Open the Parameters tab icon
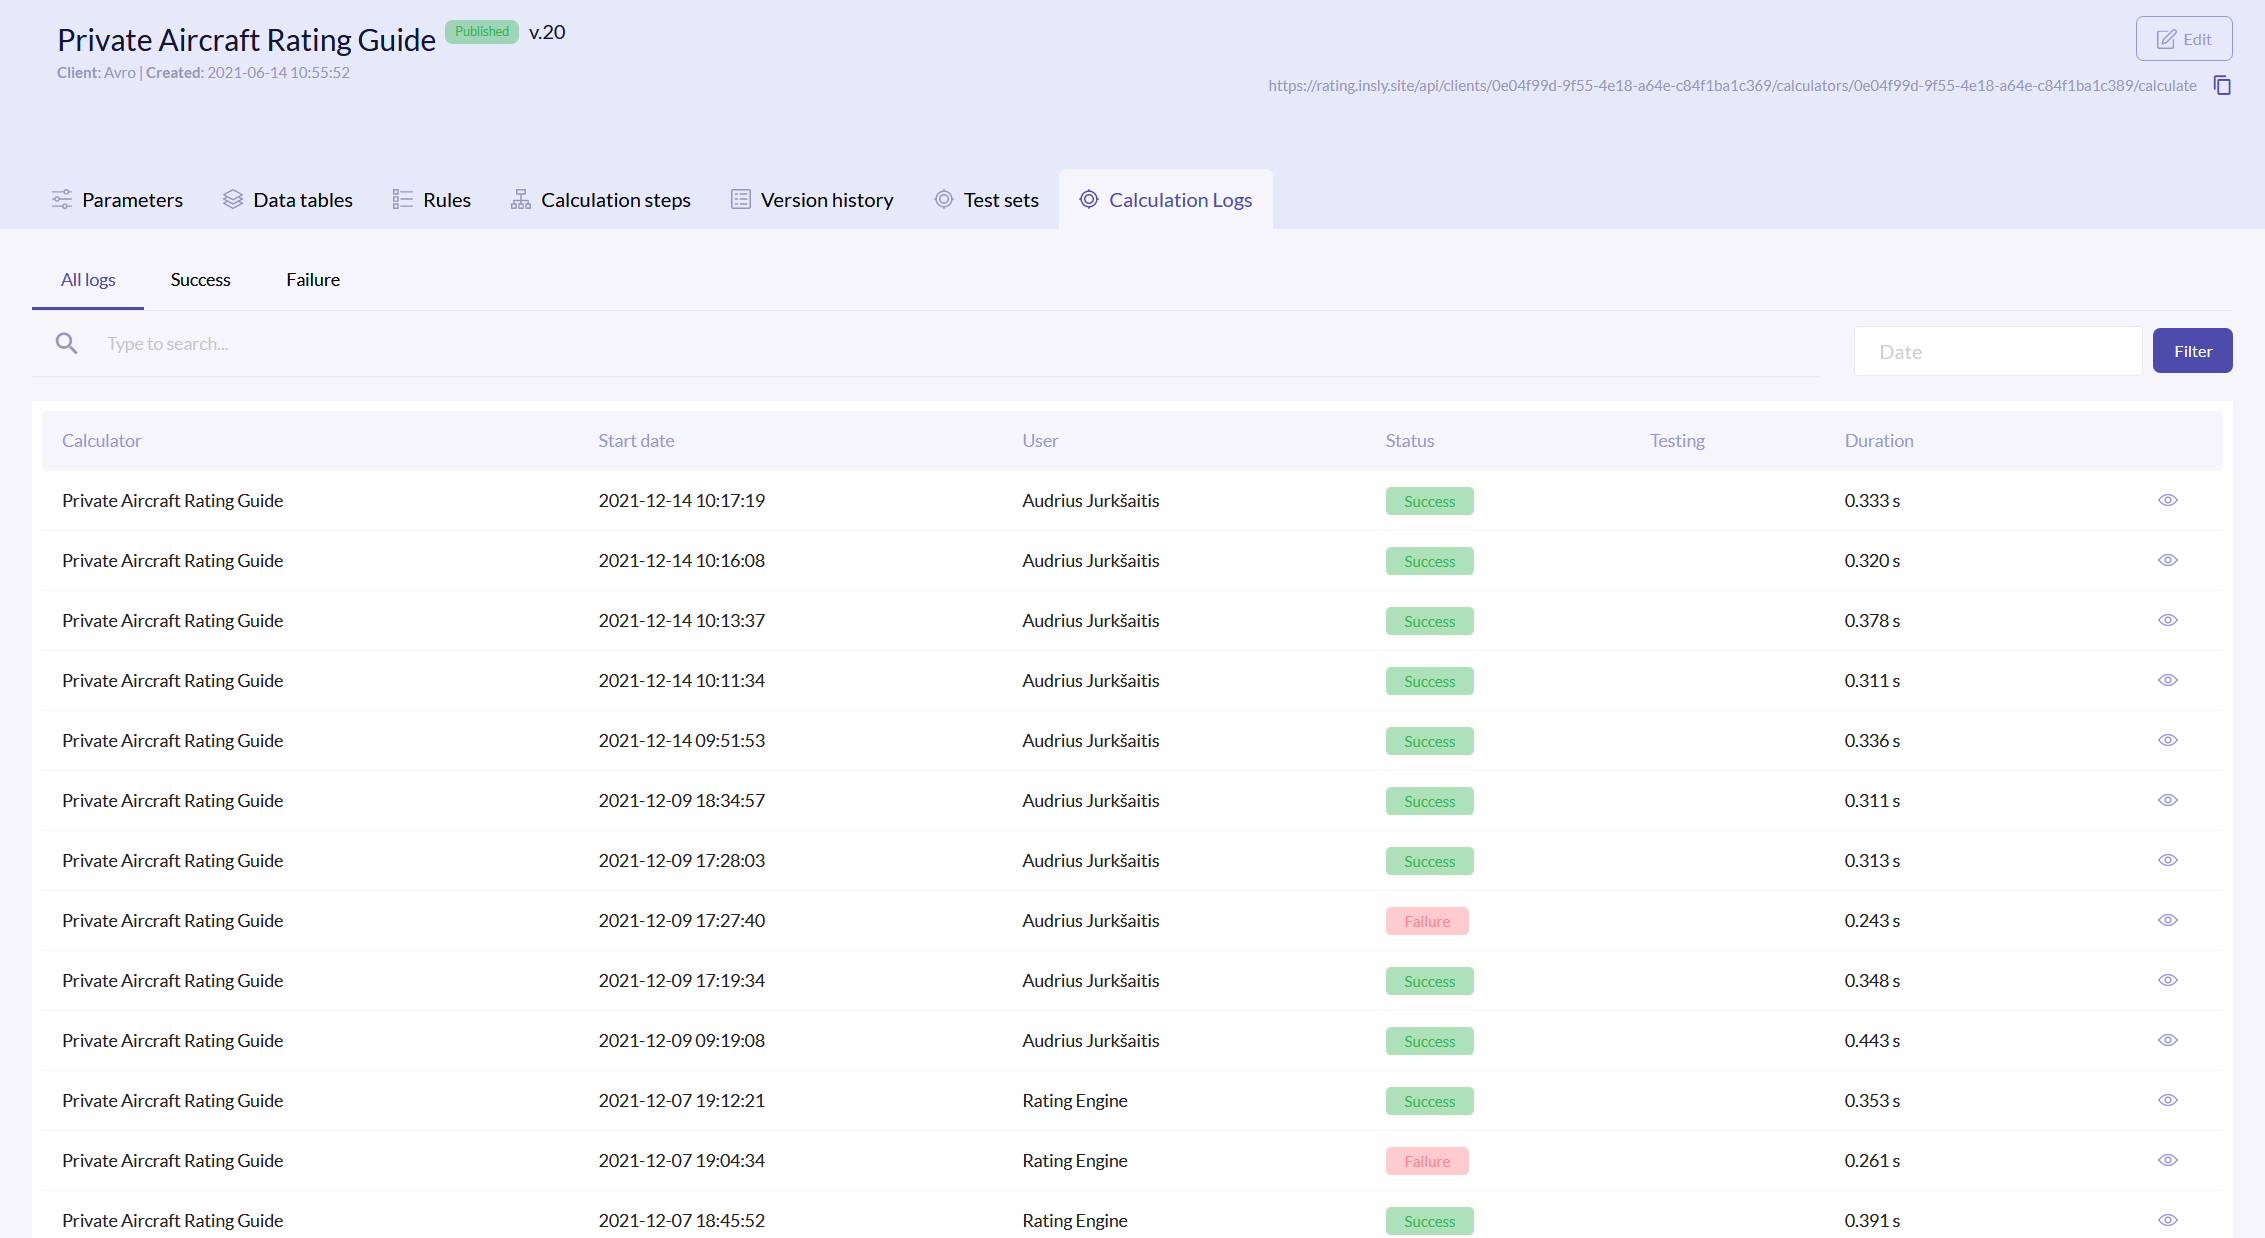The height and width of the screenshot is (1238, 2265). pyautogui.click(x=61, y=199)
